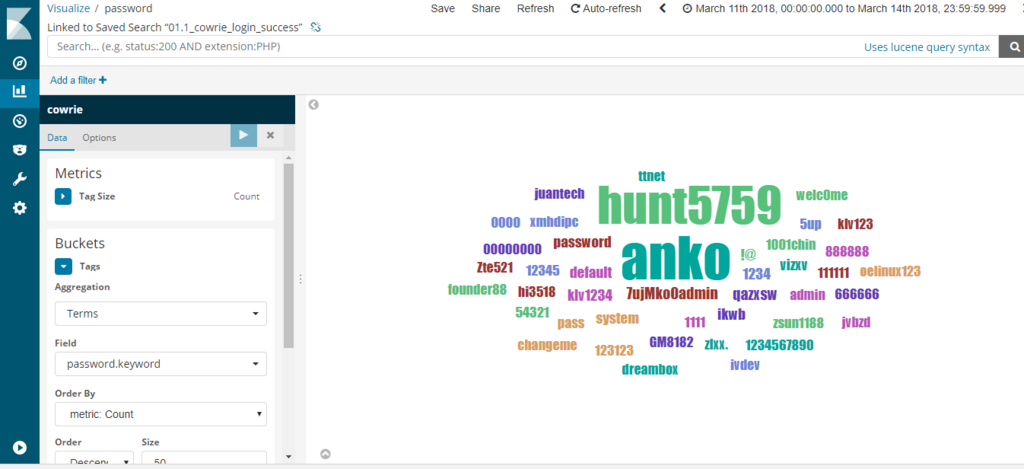1024x469 pixels.
Task: Expand the sidebar with bottom play icon
Action: coord(20,447)
